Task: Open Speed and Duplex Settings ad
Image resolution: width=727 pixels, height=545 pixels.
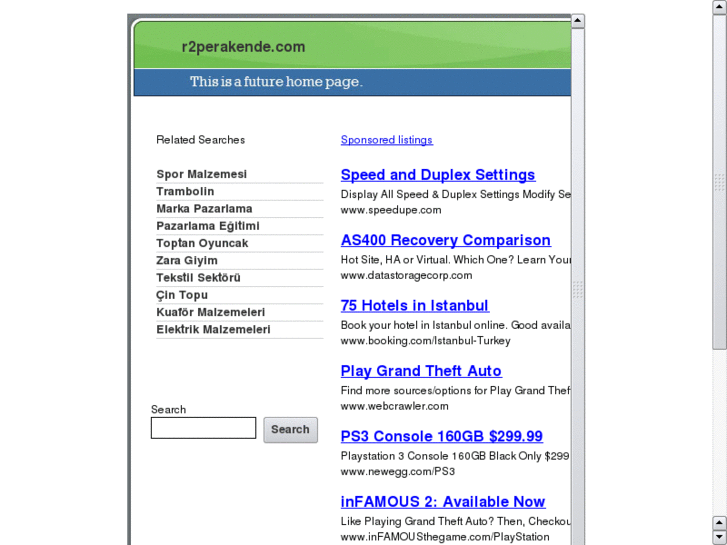Action: tap(438, 175)
